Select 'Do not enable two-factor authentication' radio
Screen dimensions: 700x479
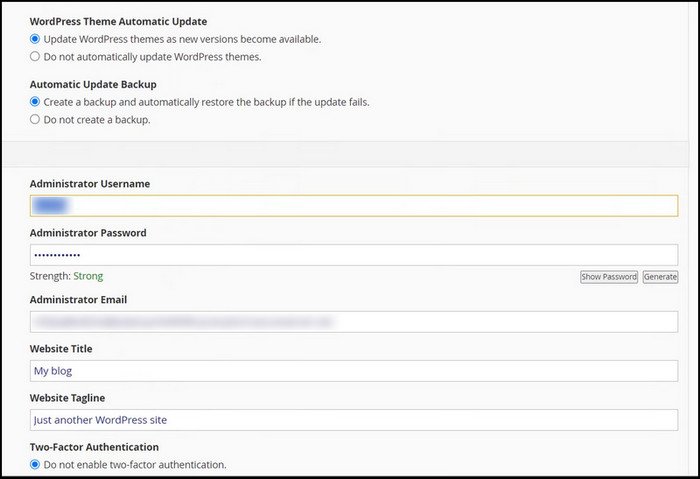(x=35, y=465)
